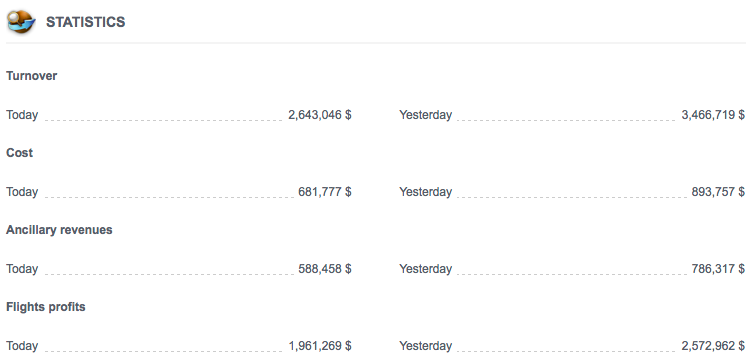The image size is (754, 363).
Task: Click the Today label under Cost
Action: [22, 192]
